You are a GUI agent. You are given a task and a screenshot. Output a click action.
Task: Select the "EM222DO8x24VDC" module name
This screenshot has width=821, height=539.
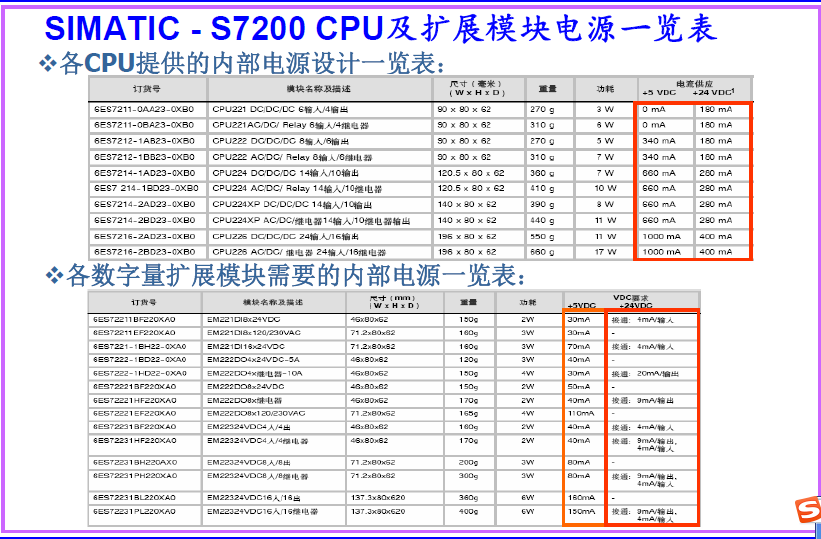pyautogui.click(x=245, y=387)
